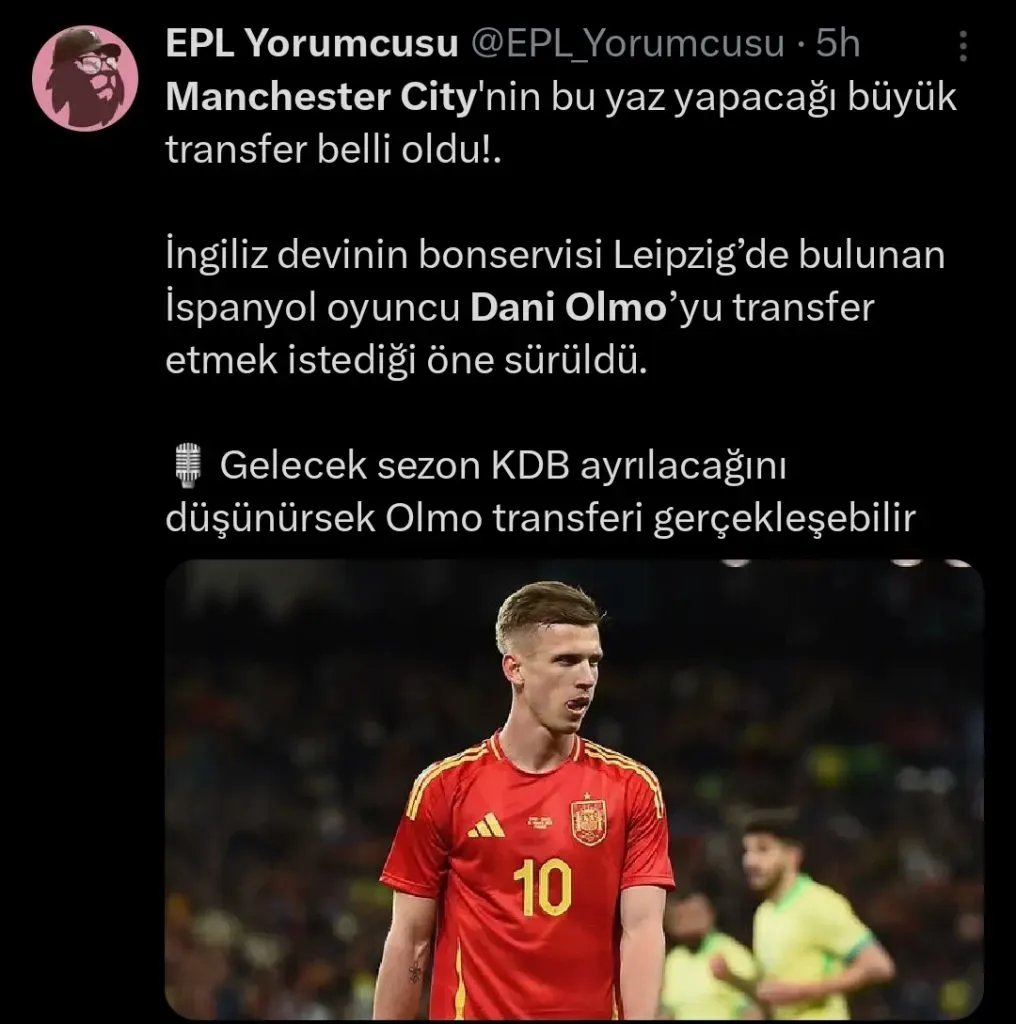Open the 5h timestamp permalink
Image resolution: width=1016 pixels, height=1024 pixels.
pos(838,44)
